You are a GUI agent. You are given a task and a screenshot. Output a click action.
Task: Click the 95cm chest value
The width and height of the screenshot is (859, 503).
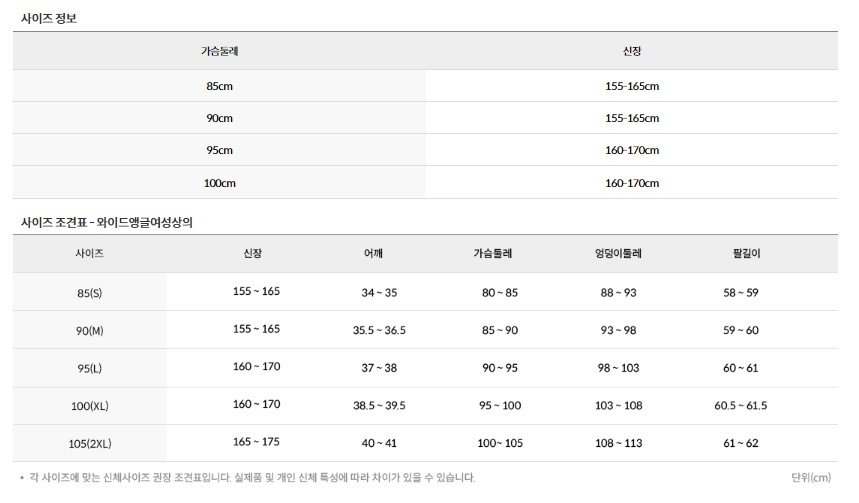coord(219,150)
